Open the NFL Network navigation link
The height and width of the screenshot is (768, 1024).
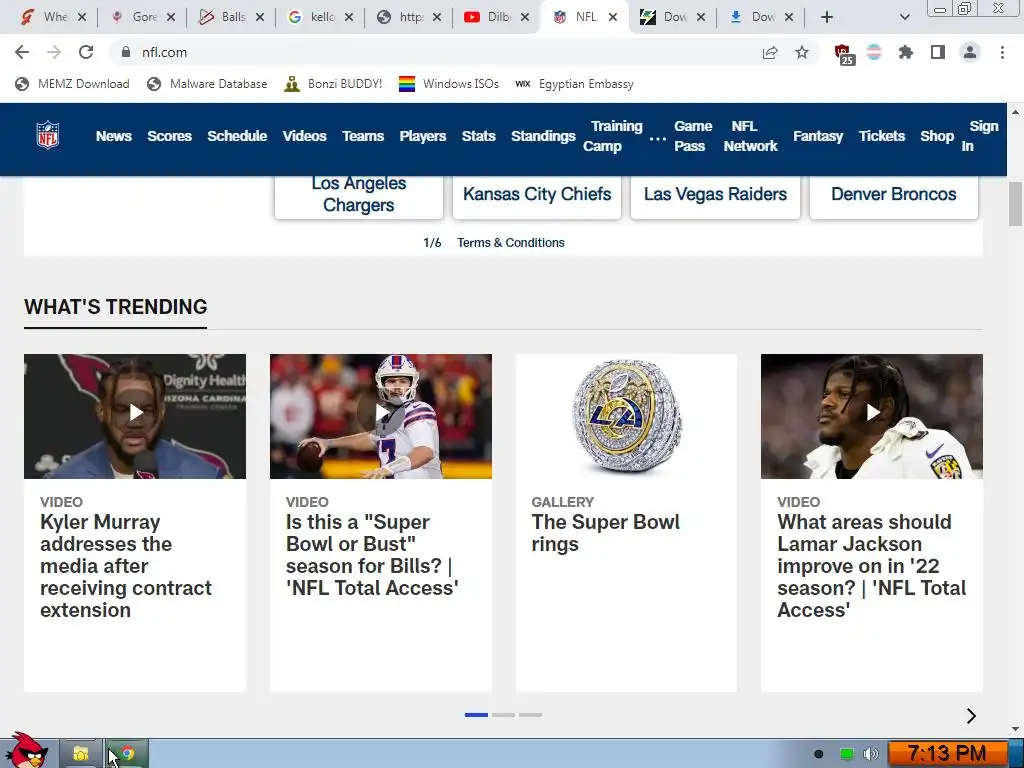point(750,136)
